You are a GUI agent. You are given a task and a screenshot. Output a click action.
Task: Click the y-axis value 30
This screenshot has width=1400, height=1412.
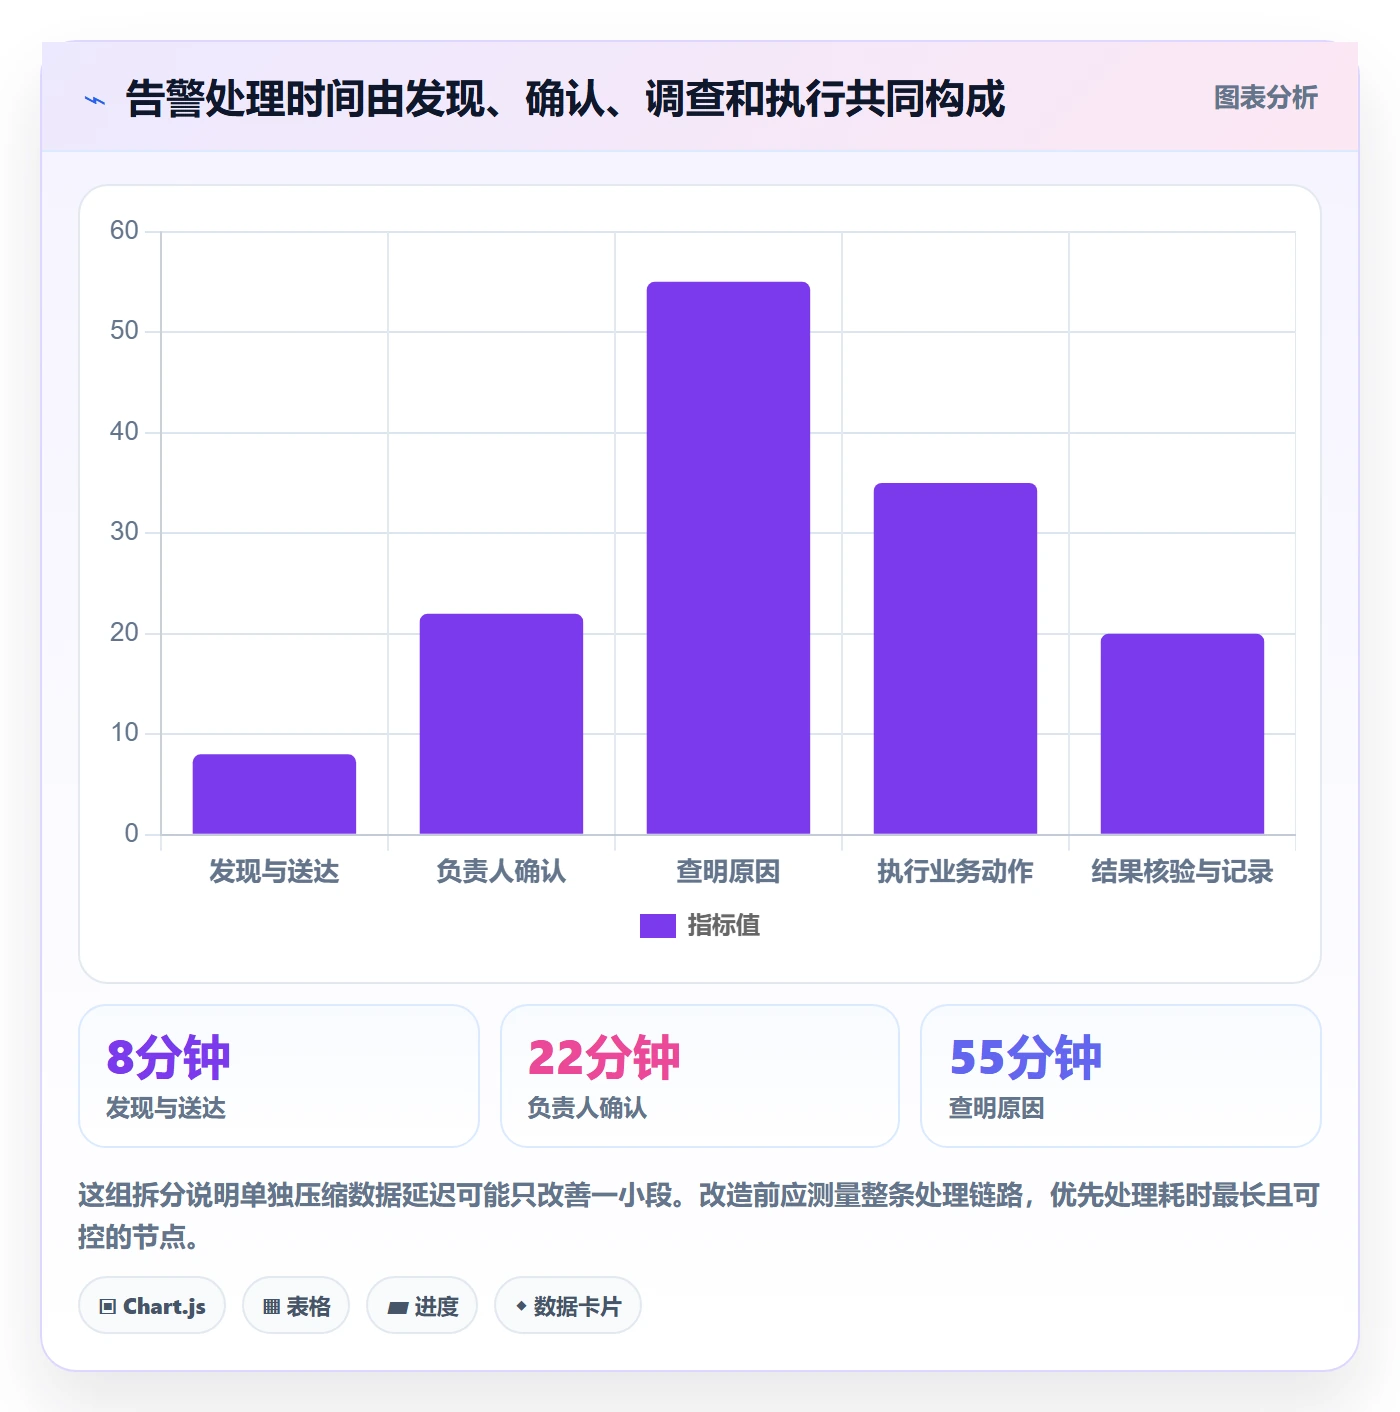click(124, 532)
